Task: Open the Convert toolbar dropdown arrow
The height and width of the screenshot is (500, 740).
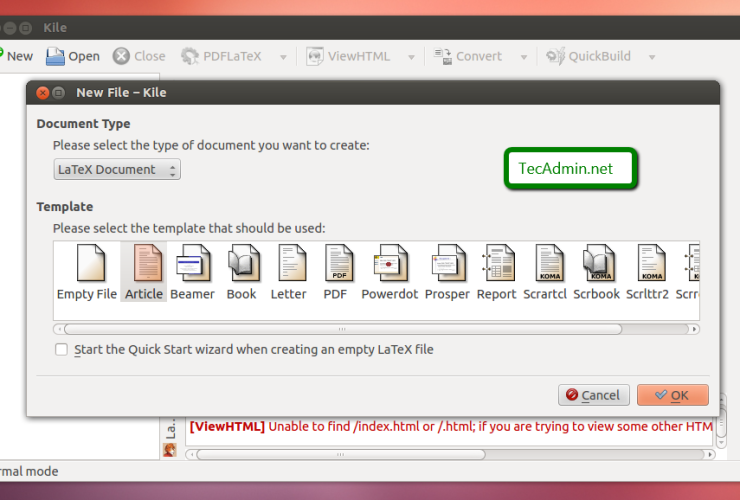Action: coord(523,57)
